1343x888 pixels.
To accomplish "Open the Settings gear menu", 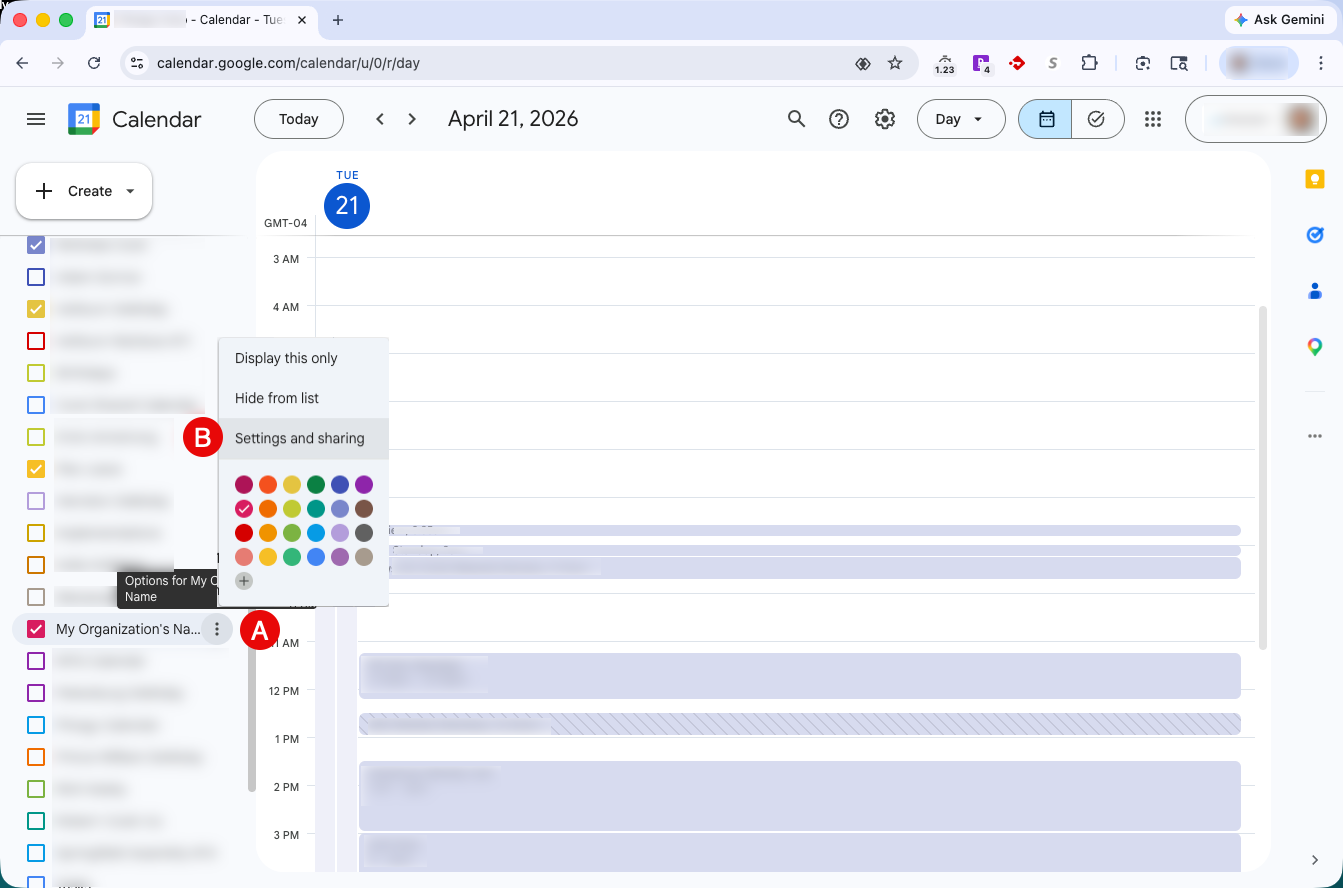I will tap(884, 118).
